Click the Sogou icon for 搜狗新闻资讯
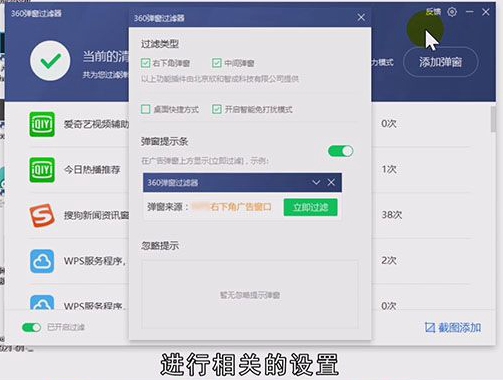This screenshot has height=380, width=503. point(42,215)
